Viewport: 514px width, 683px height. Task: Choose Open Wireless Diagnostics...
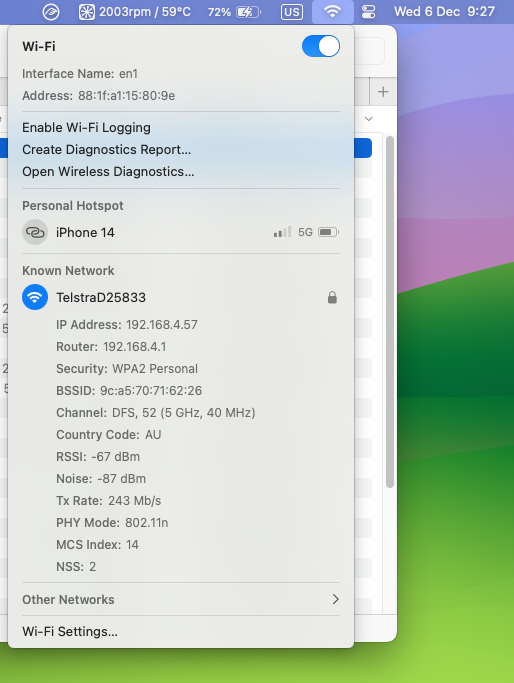click(x=108, y=172)
